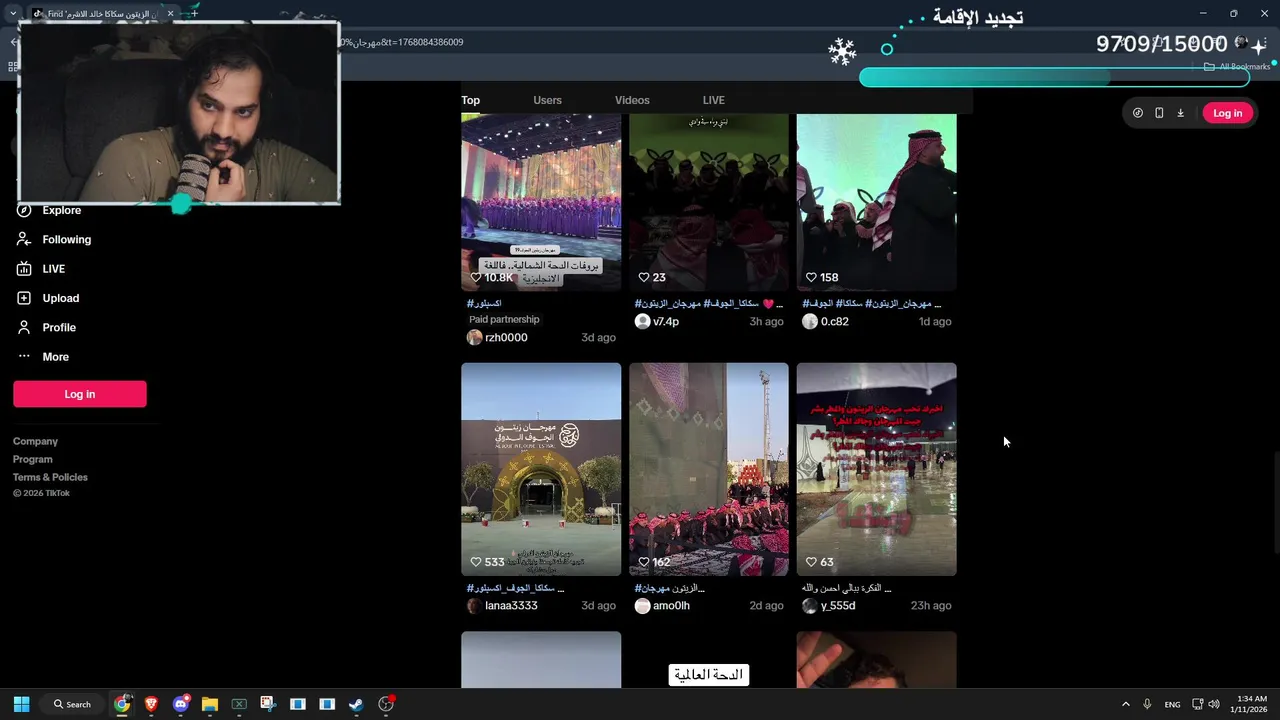Click the phone app icon near Log in
This screenshot has width=1280, height=720.
[x=1159, y=113]
